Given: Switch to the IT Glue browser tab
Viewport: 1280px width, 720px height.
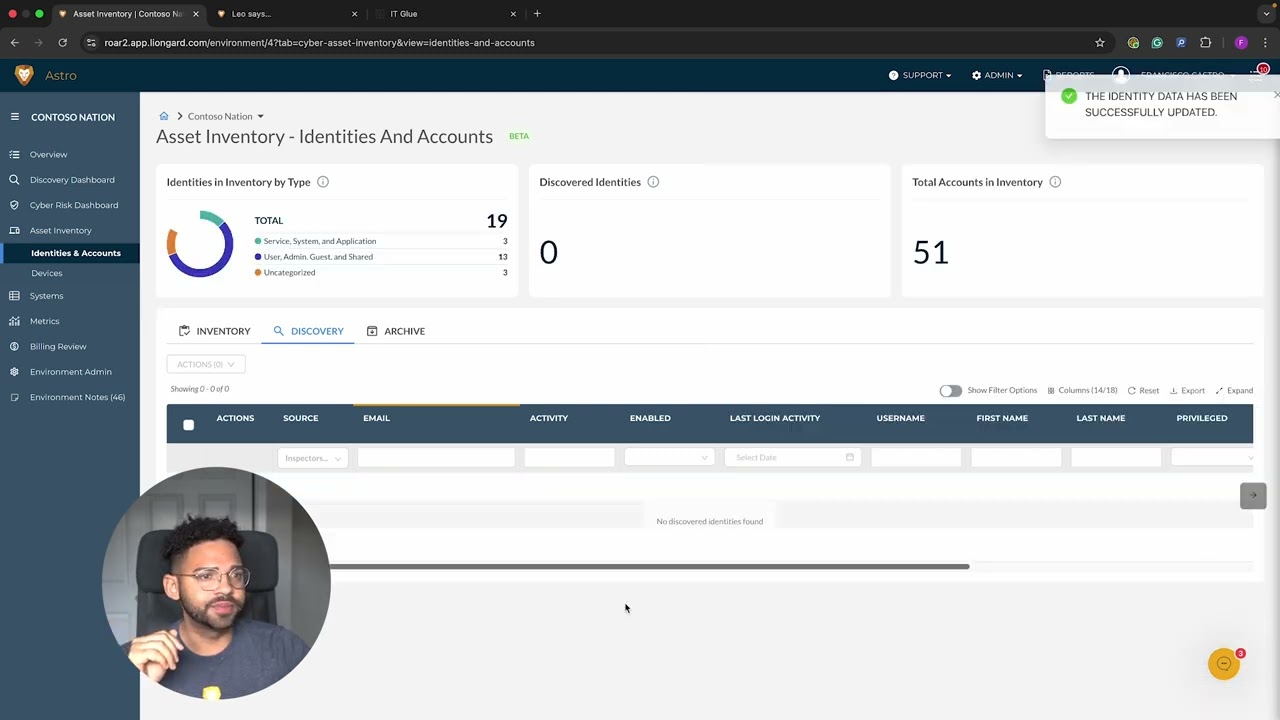Looking at the screenshot, I should coord(447,14).
